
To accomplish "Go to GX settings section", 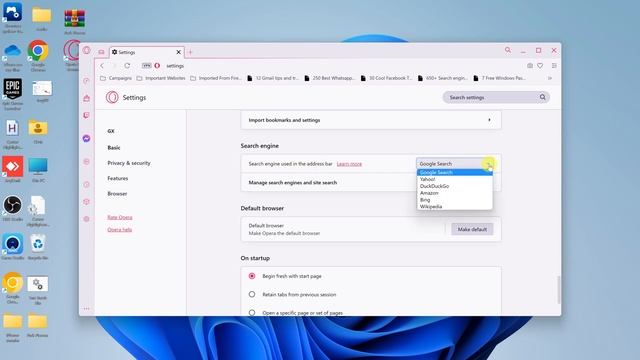I will click(111, 131).
